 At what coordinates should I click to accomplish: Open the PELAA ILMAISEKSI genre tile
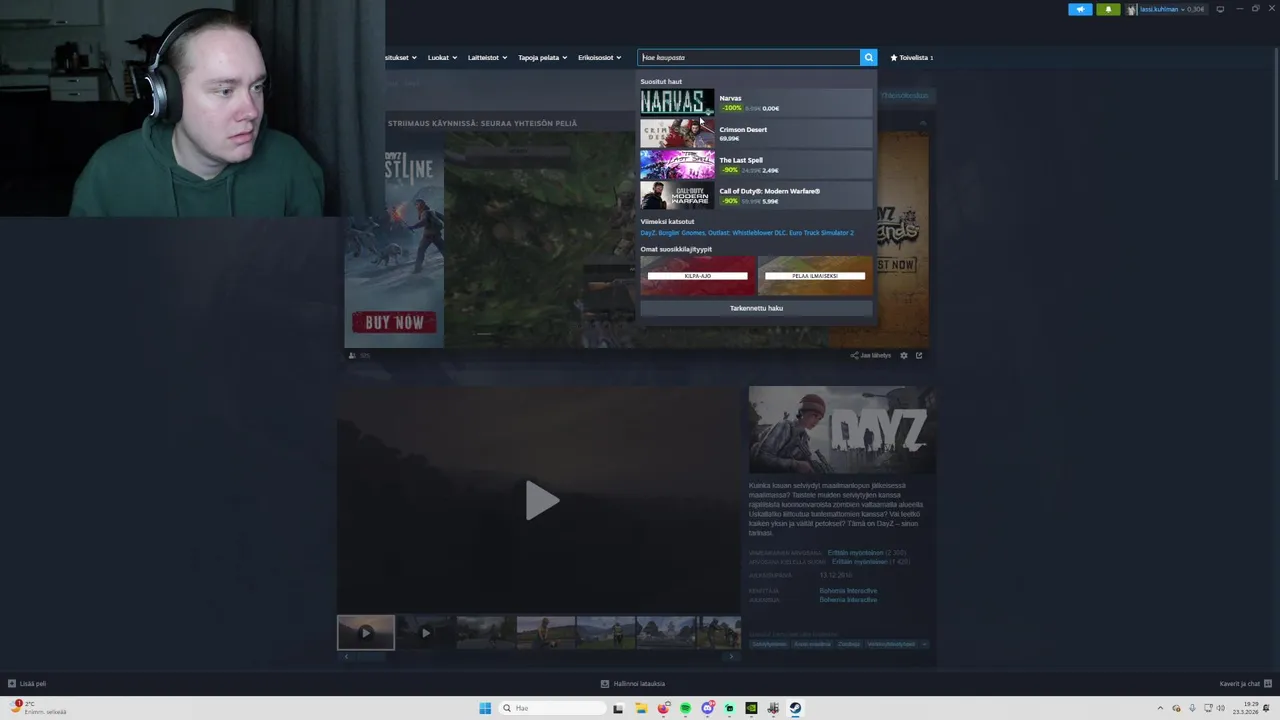pos(815,276)
